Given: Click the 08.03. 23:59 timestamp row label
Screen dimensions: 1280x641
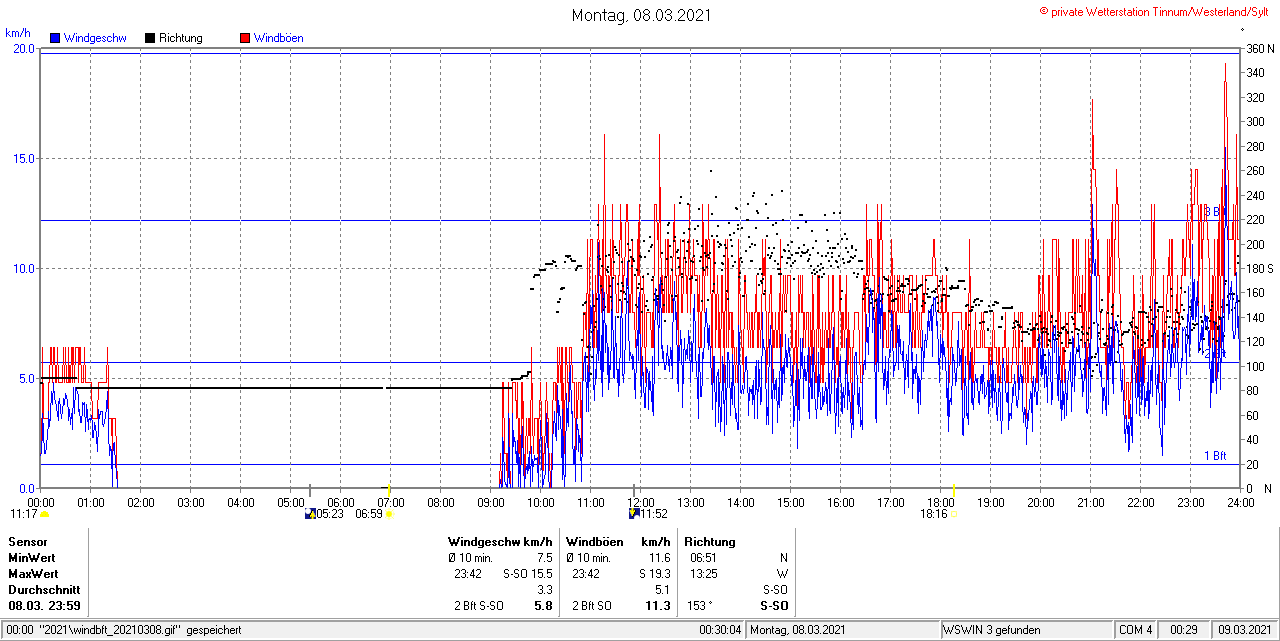Looking at the screenshot, I should pos(45,606).
